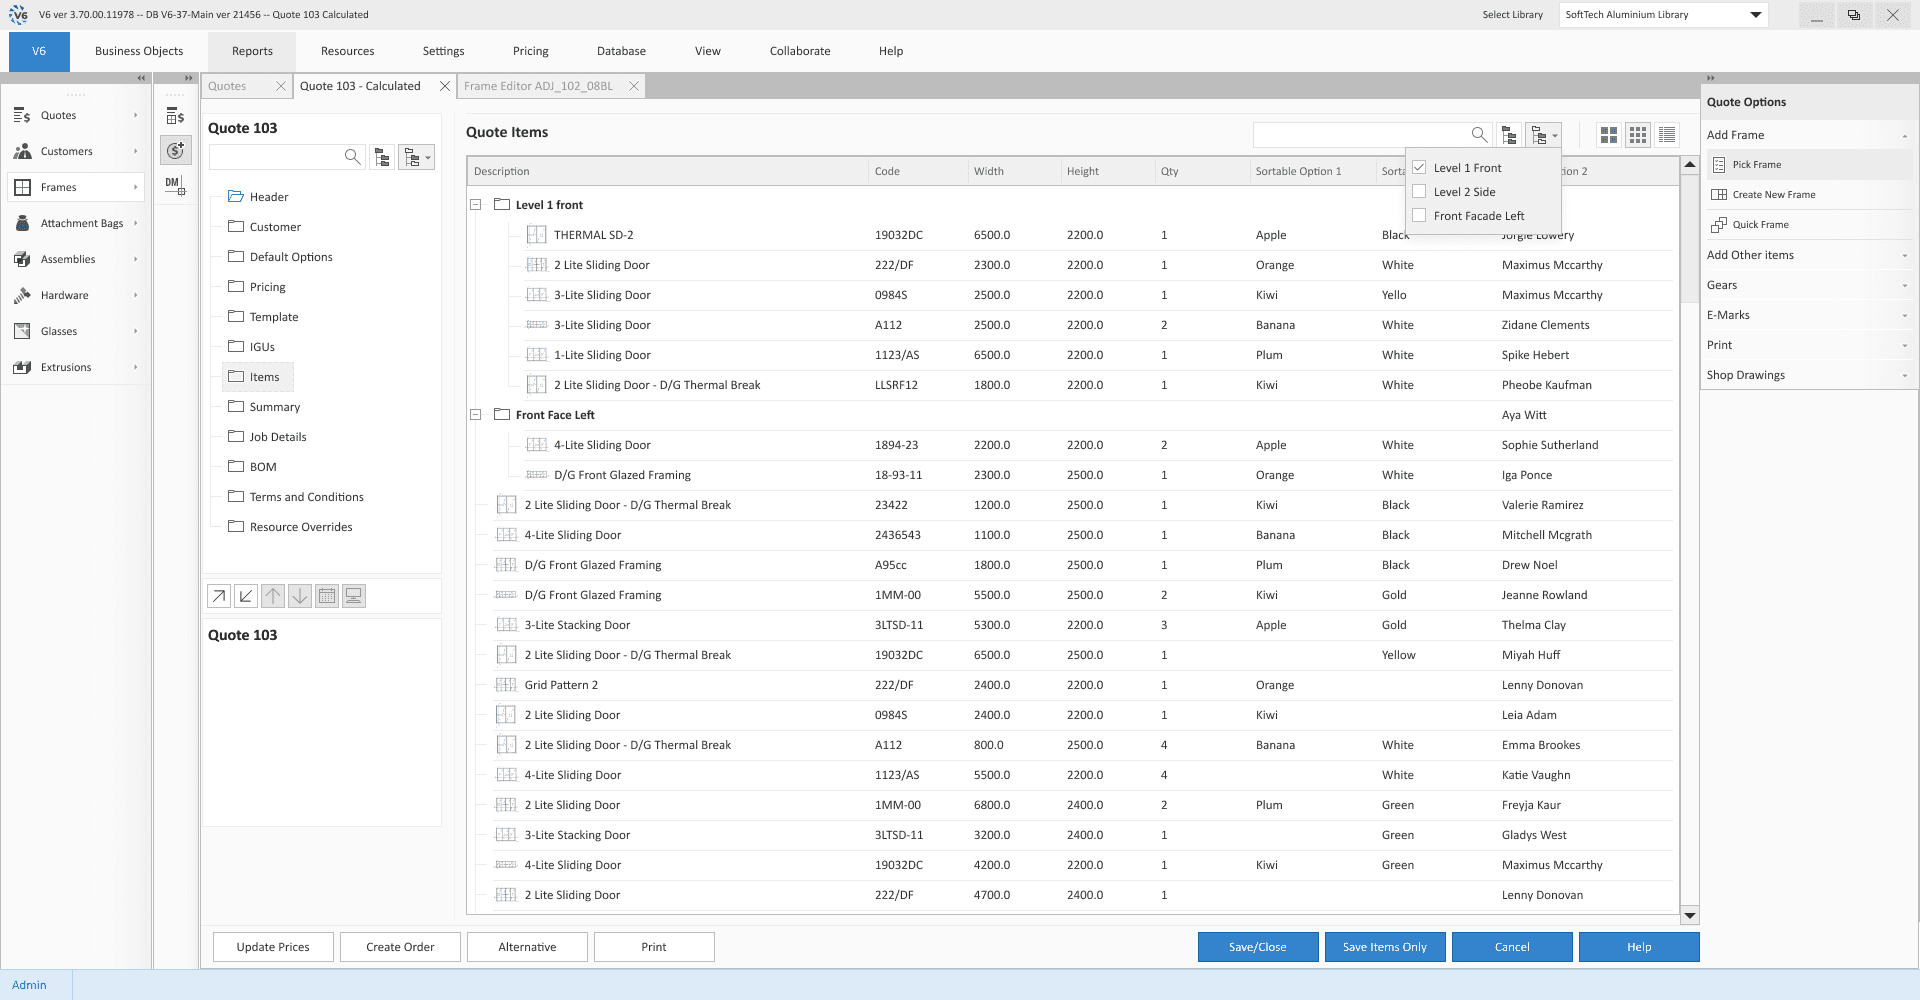
Task: Click the Save/Close button
Action: (1258, 947)
